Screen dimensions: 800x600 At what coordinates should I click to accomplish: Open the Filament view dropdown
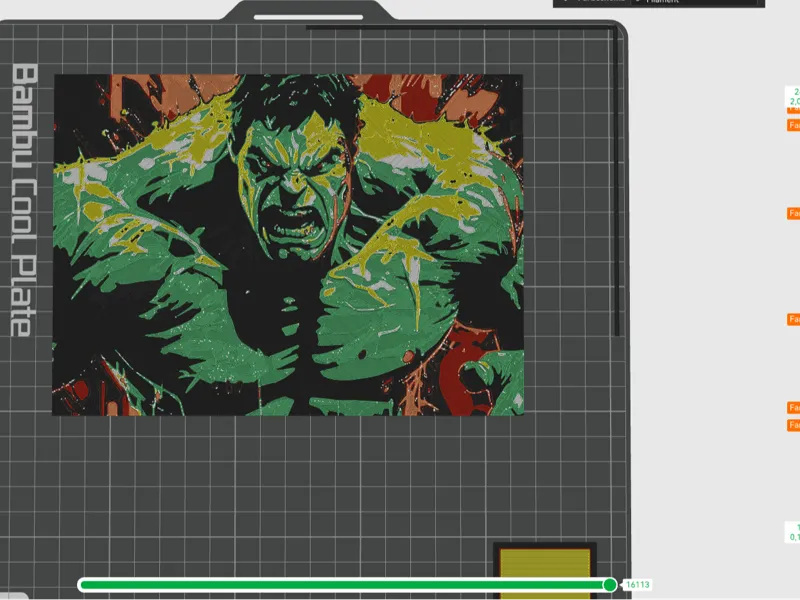click(696, 2)
